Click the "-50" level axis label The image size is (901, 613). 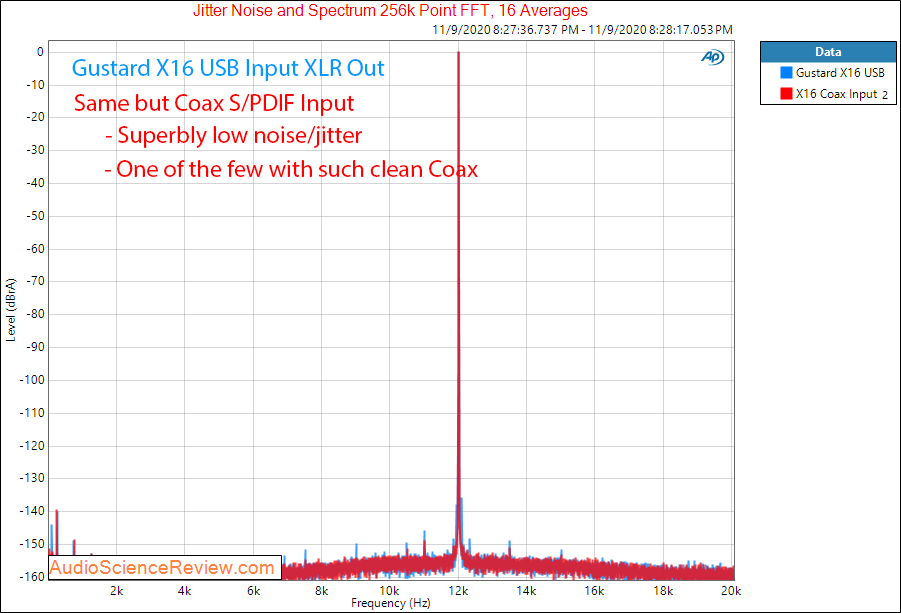36,216
